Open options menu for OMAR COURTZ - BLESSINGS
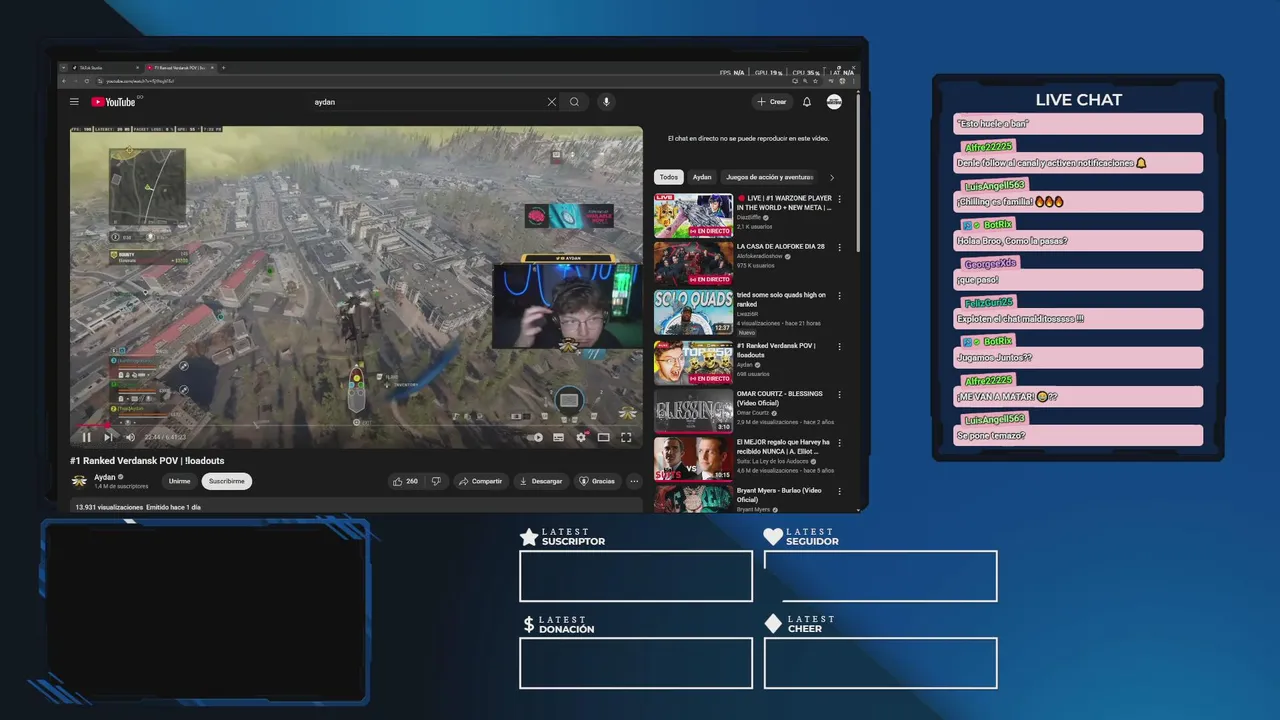 [x=839, y=394]
